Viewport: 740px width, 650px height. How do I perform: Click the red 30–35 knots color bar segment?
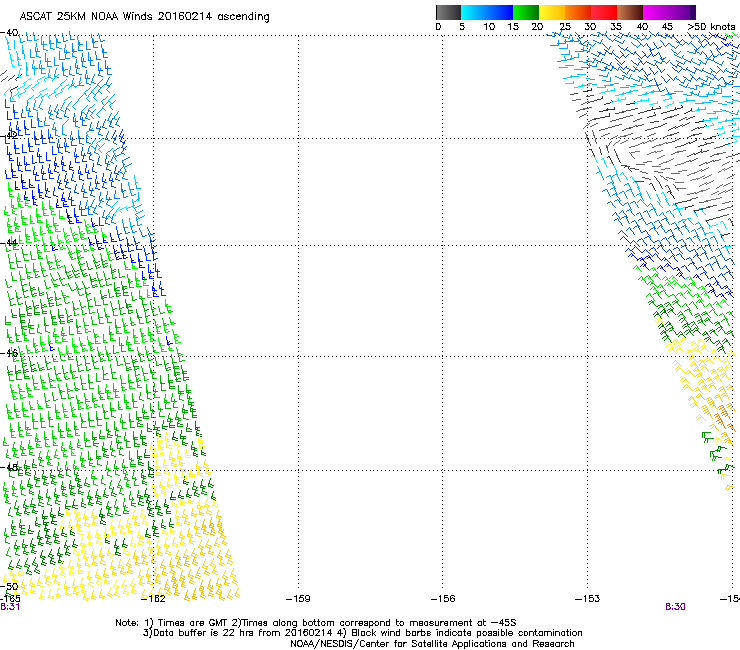tap(604, 12)
